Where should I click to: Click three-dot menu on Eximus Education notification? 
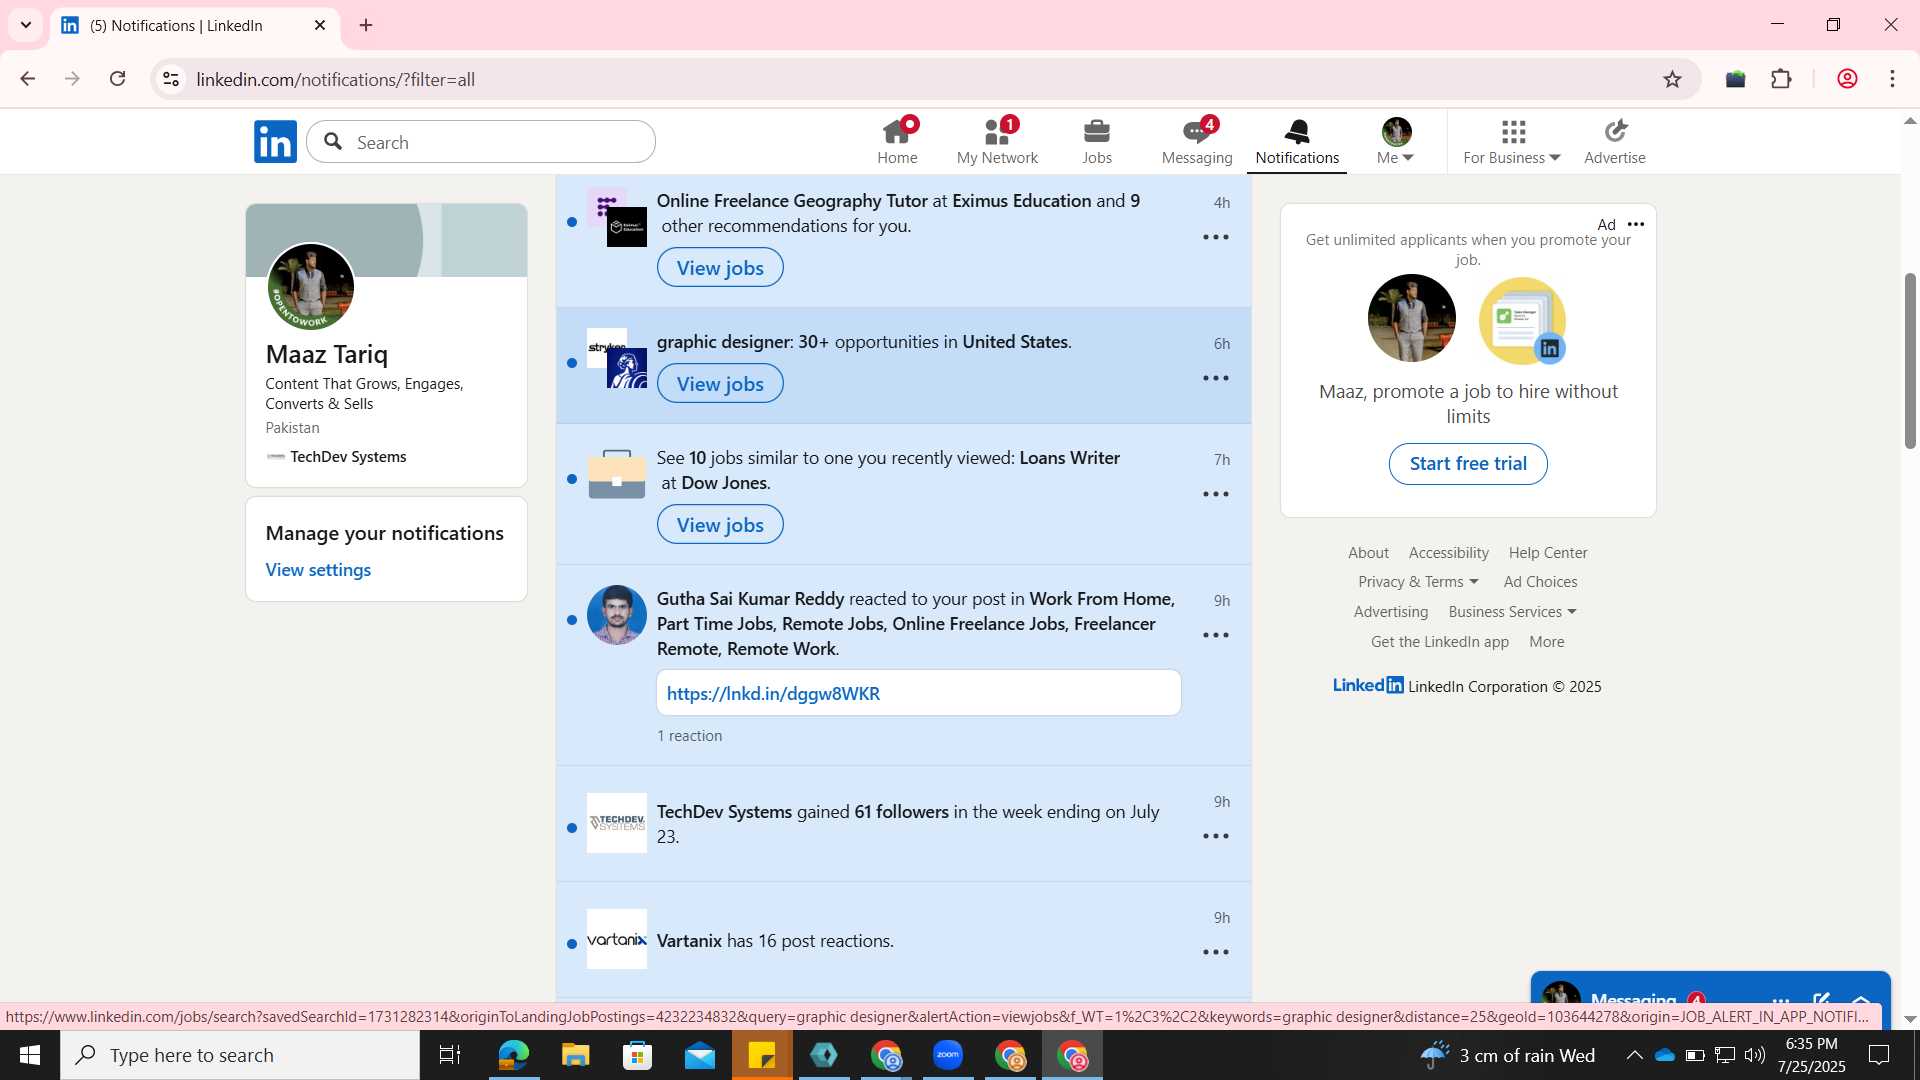pyautogui.click(x=1216, y=237)
